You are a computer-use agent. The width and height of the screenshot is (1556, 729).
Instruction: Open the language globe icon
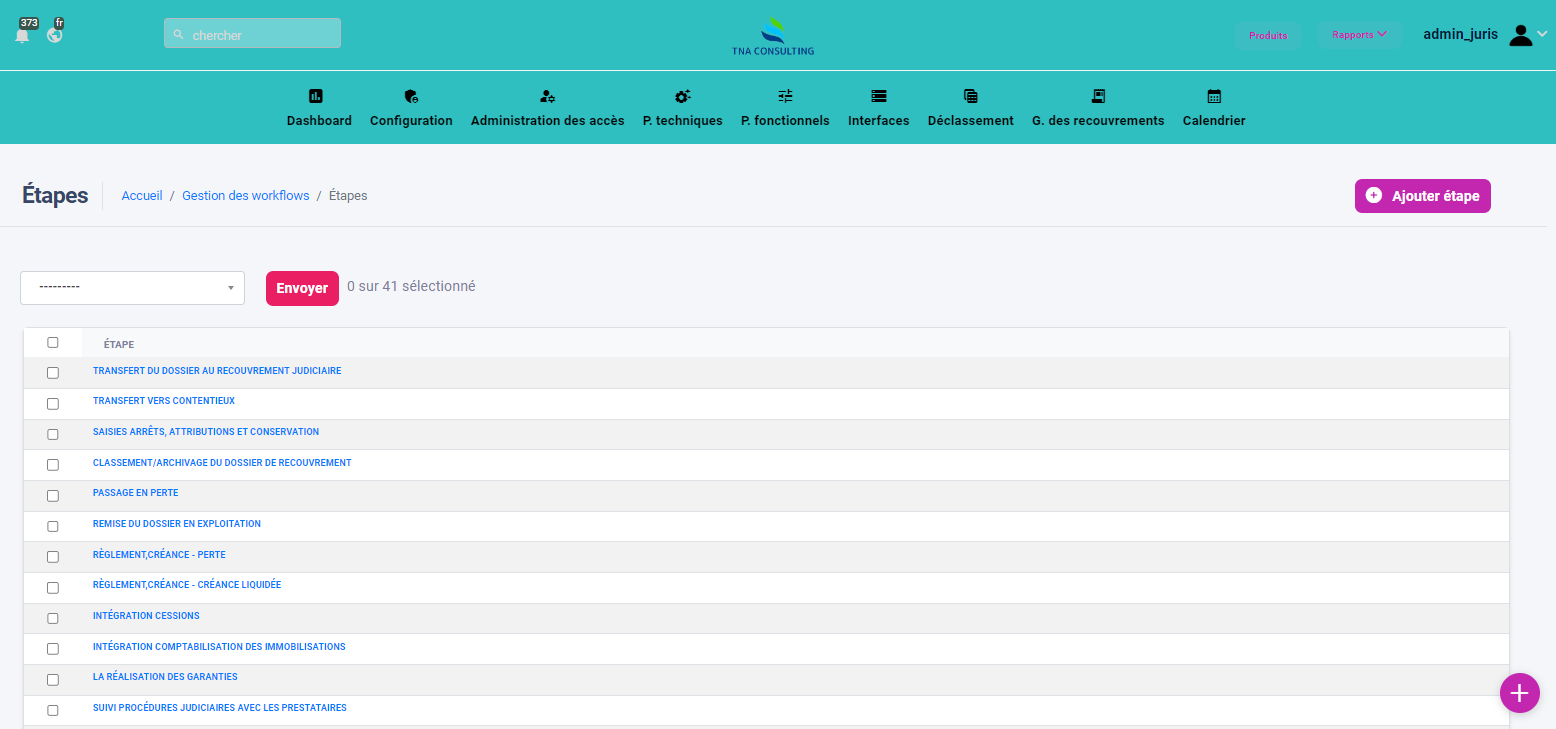point(55,35)
